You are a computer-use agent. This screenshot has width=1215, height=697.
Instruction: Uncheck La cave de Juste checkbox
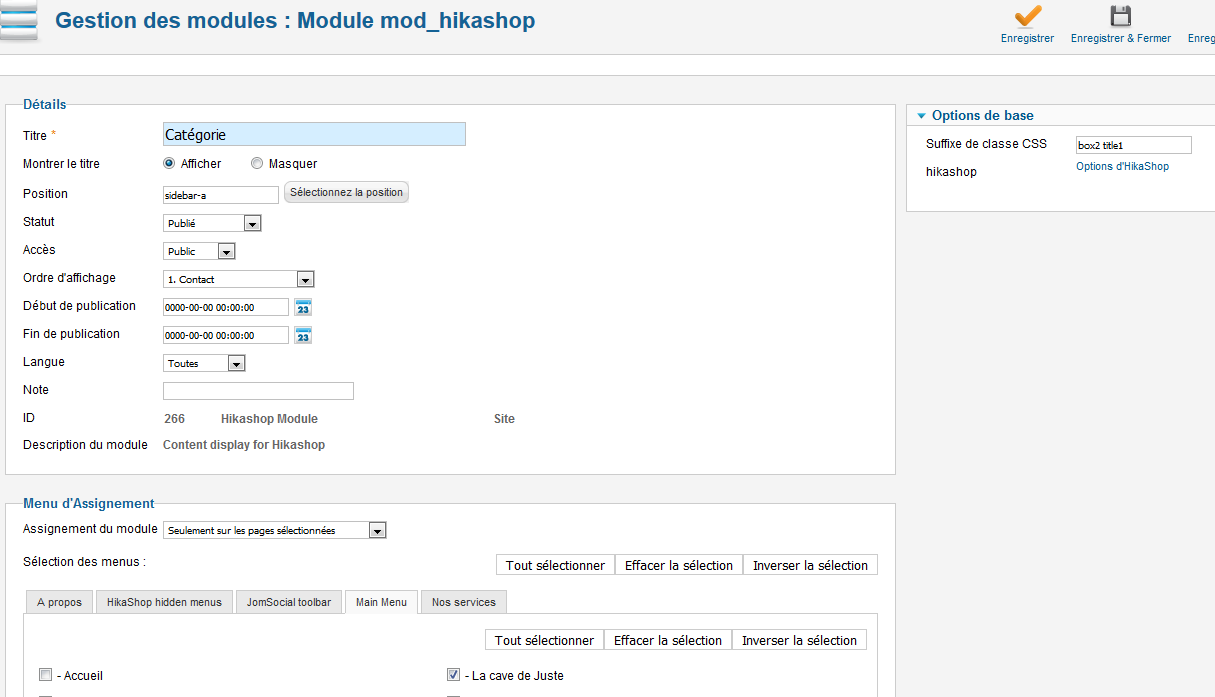click(x=453, y=675)
